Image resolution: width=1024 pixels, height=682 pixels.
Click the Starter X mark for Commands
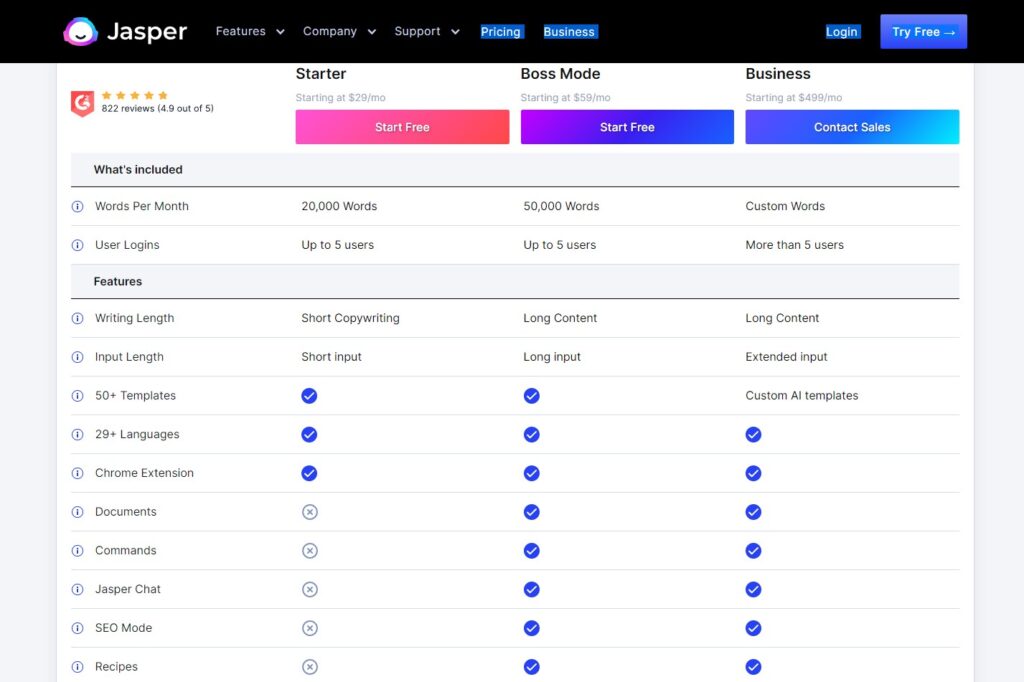pos(310,551)
